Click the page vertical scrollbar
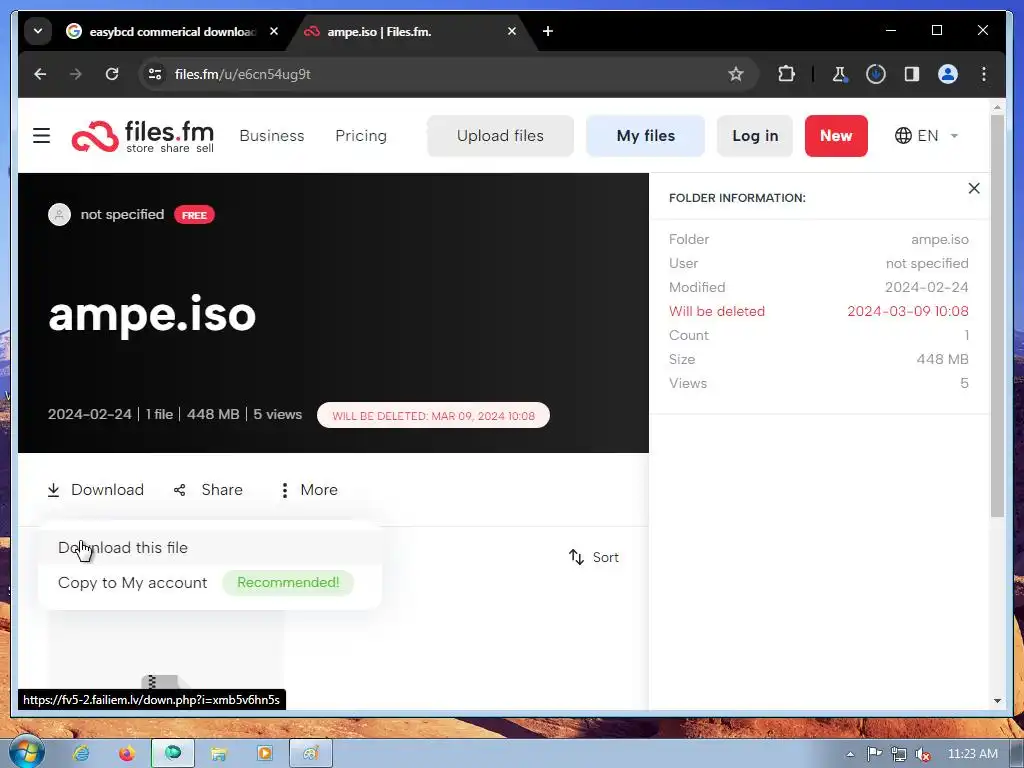1024x768 pixels. click(997, 317)
